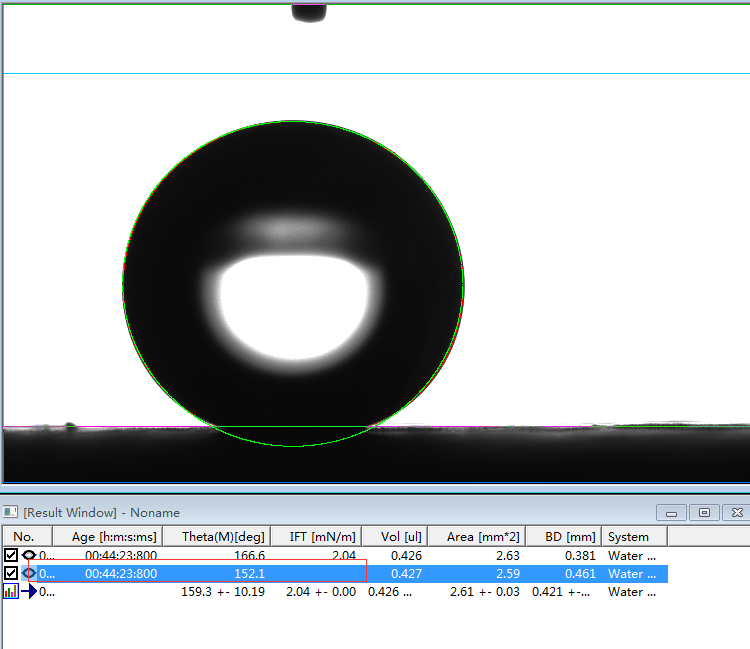Sort by Age [h:m:s:ms] column header
The width and height of the screenshot is (750, 649).
[114, 537]
